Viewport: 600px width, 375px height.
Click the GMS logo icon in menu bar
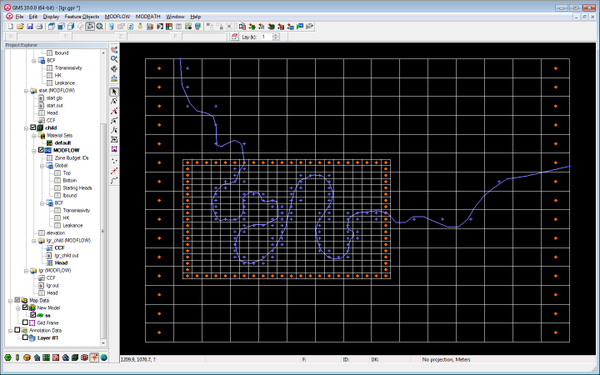(x=9, y=16)
